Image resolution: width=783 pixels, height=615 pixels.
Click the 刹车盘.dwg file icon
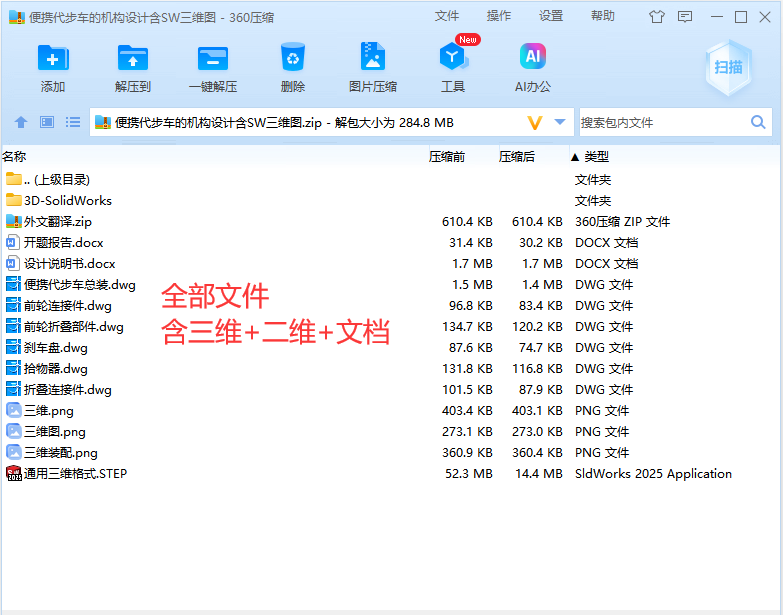[x=13, y=347]
